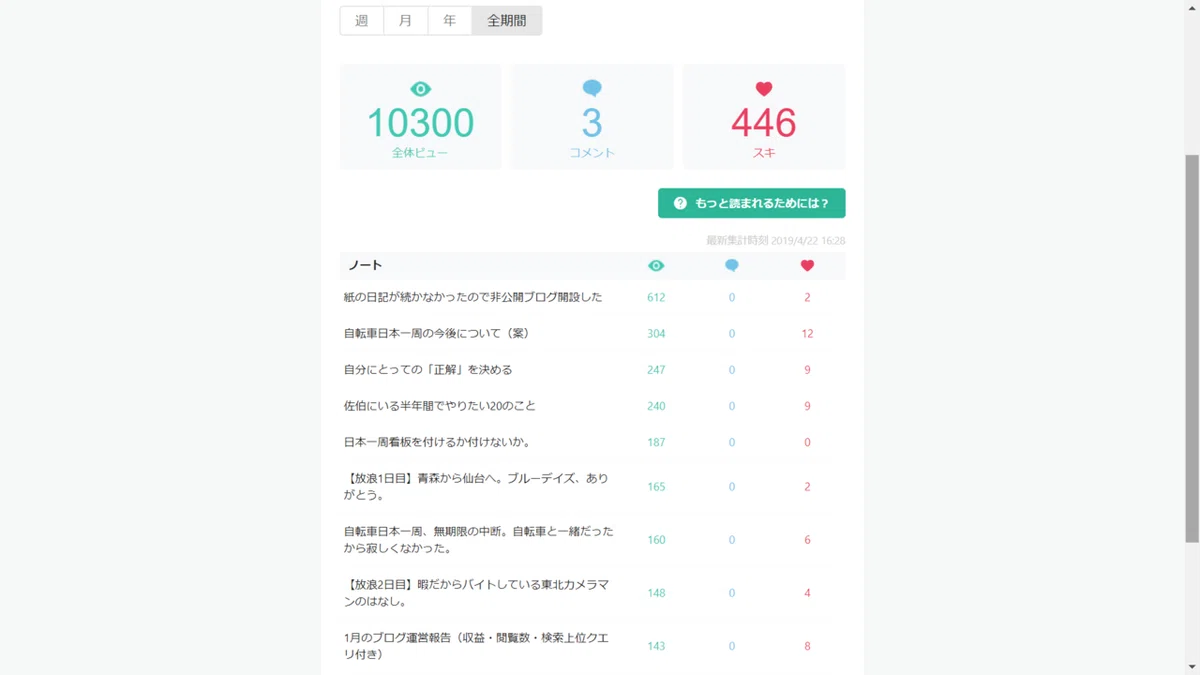Switch to the 年 period tab
Viewport: 1200px width, 675px height.
450,21
